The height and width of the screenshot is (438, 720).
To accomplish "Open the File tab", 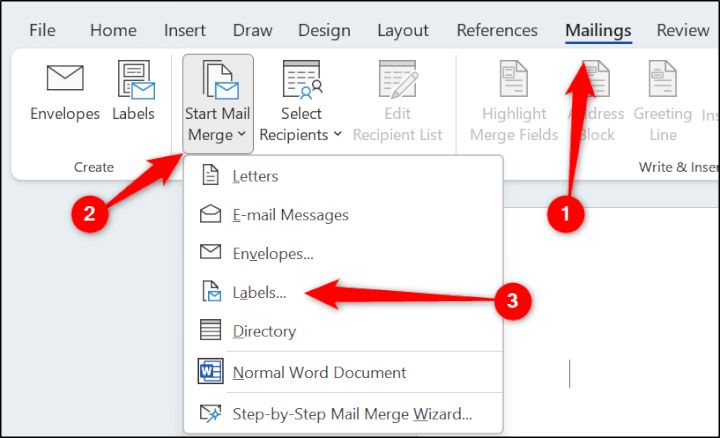I will [x=42, y=30].
